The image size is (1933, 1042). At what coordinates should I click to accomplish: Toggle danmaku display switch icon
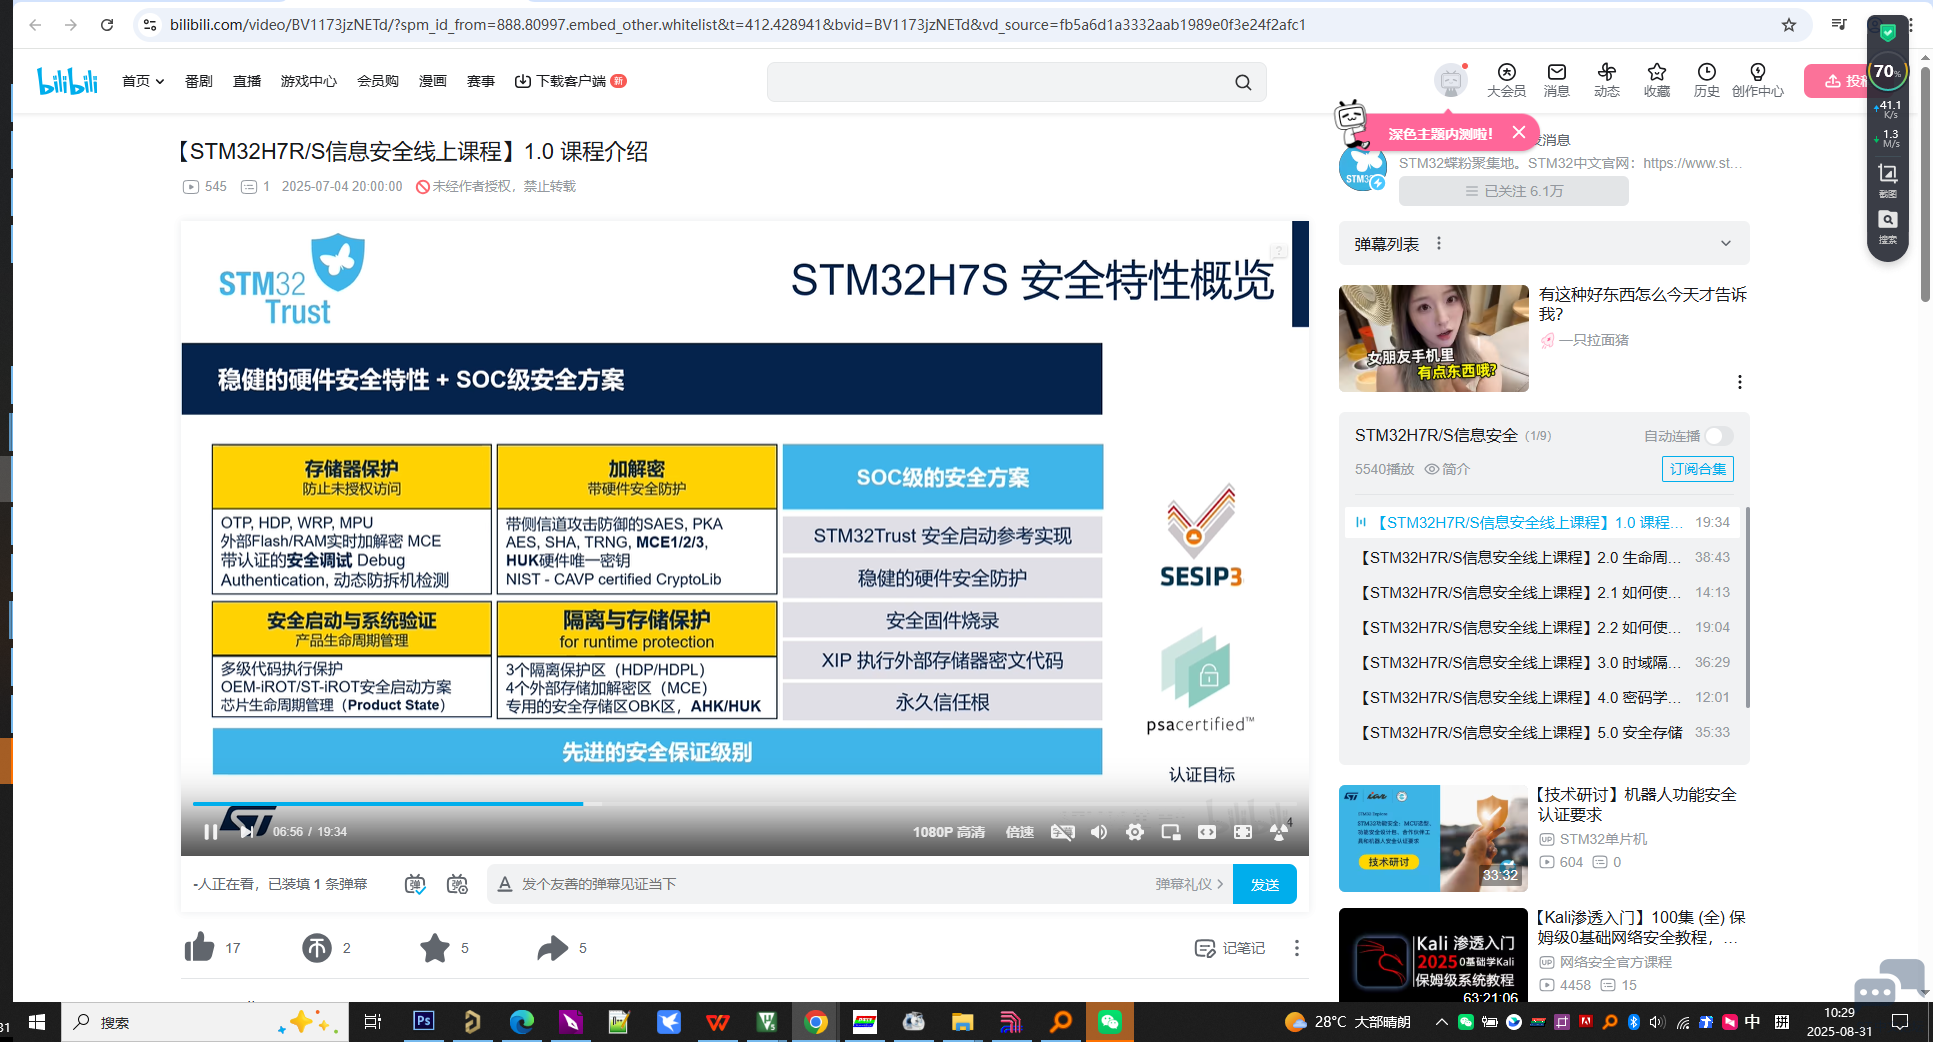point(415,884)
